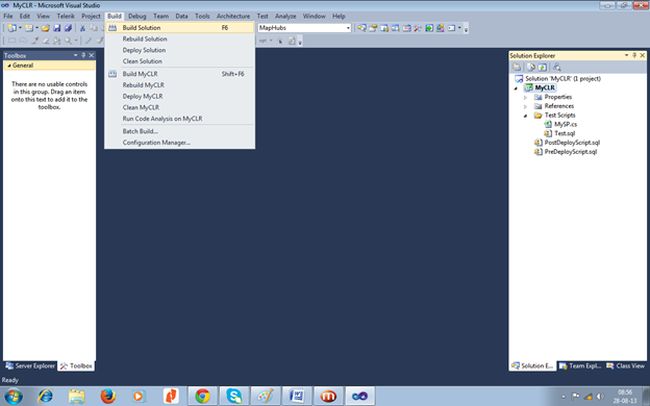Open the Debug menu

pos(137,16)
